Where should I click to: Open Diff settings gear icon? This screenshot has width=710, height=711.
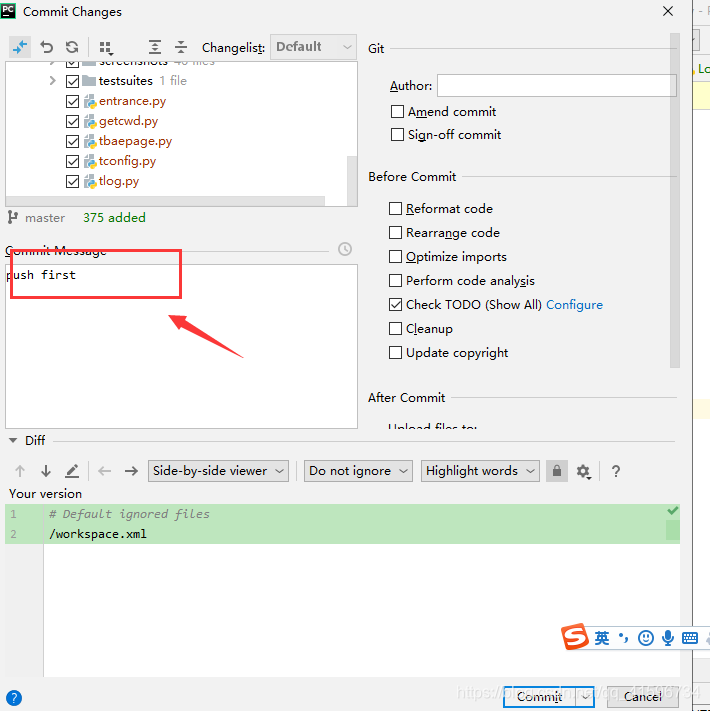[584, 472]
